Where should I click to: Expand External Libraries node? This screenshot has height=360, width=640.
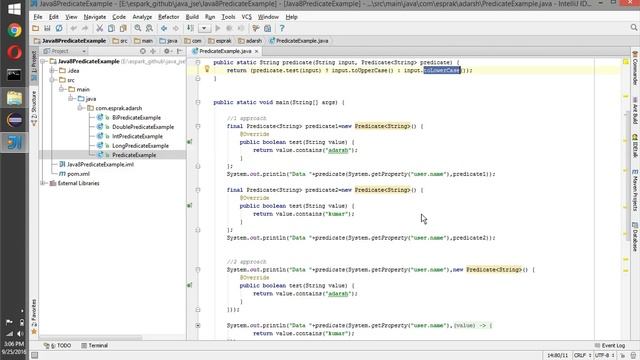[43, 183]
